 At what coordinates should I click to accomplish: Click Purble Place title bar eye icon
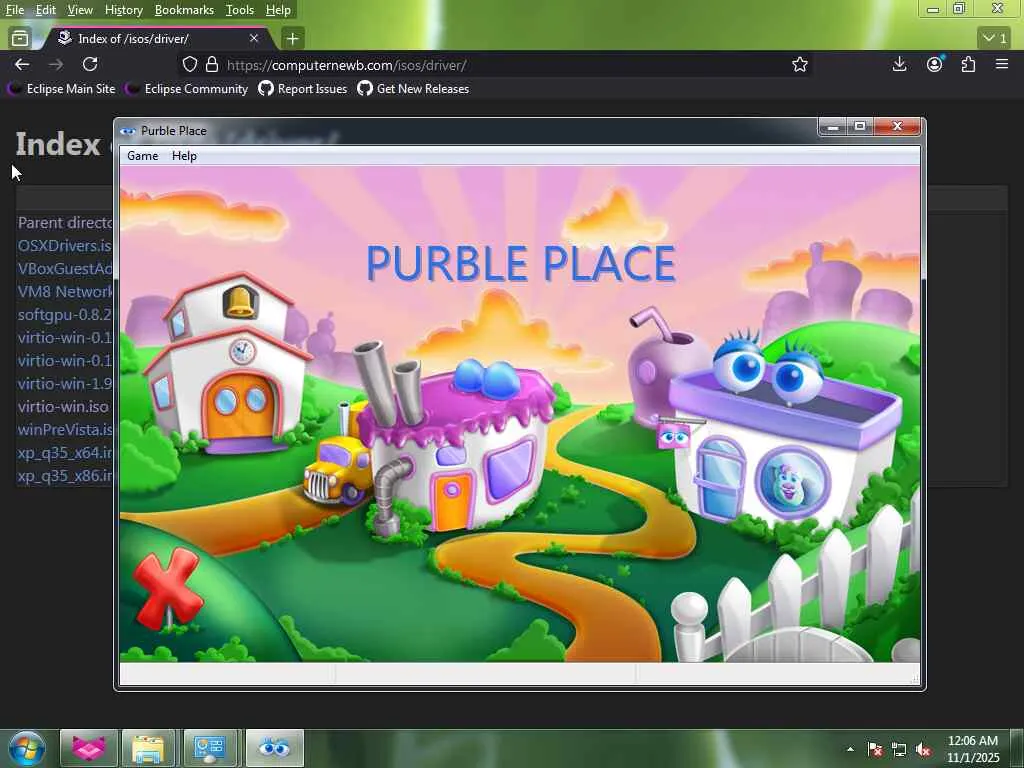[x=127, y=131]
